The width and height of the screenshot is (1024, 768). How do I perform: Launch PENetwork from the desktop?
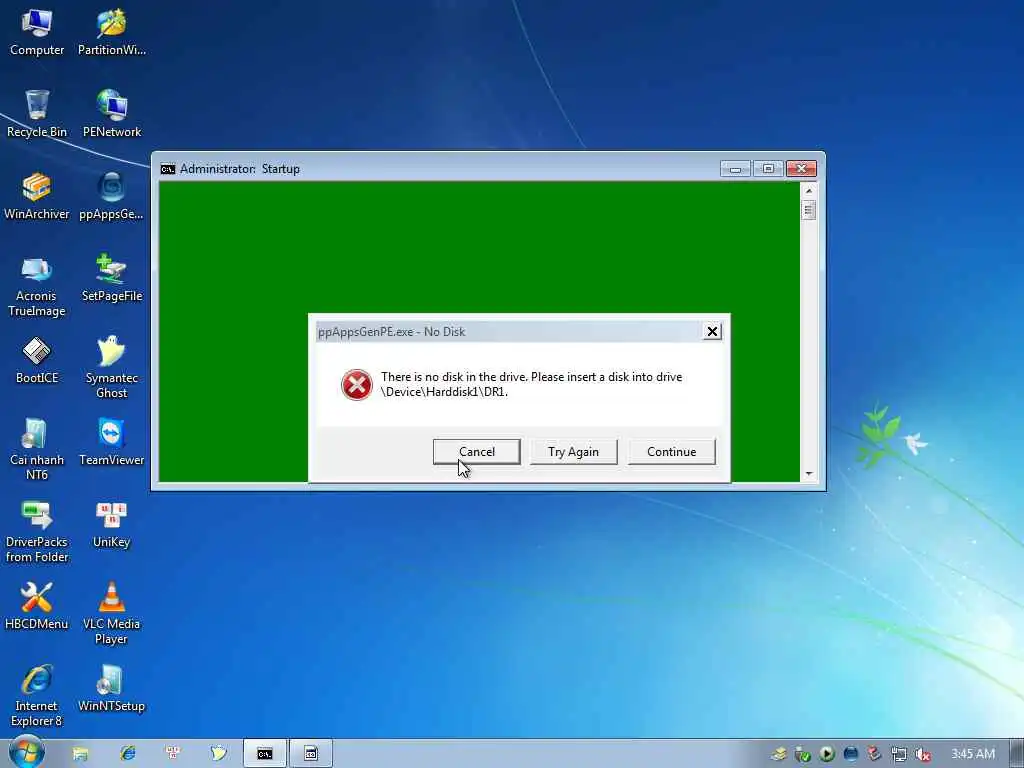pyautogui.click(x=112, y=114)
